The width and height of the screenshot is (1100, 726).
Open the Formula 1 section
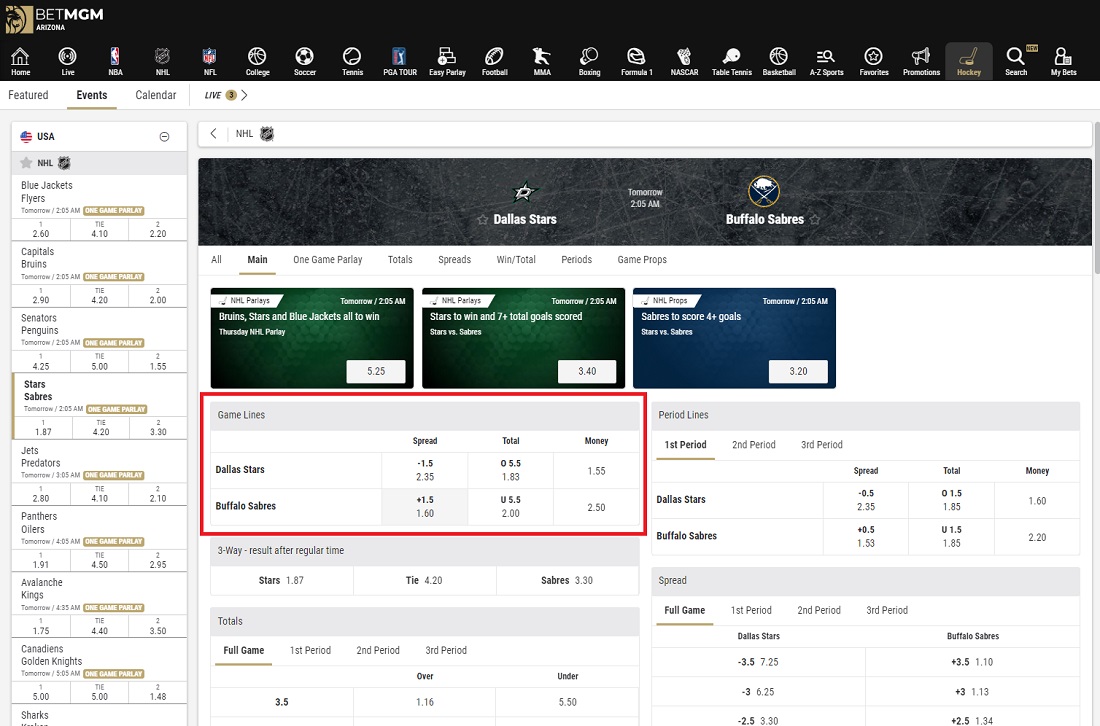[x=636, y=61]
